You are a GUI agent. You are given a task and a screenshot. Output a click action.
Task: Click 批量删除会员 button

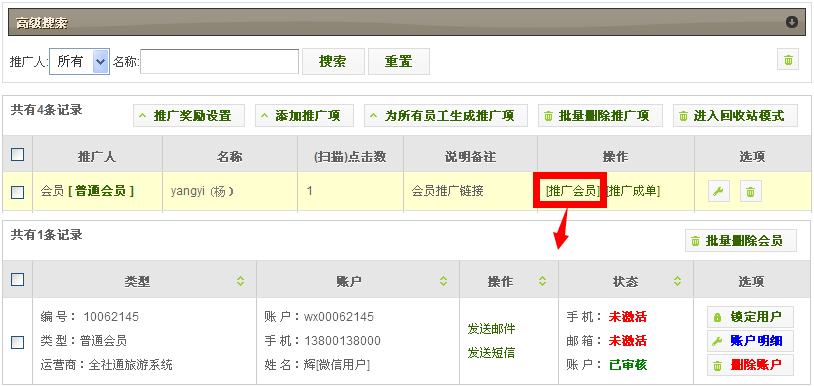741,241
